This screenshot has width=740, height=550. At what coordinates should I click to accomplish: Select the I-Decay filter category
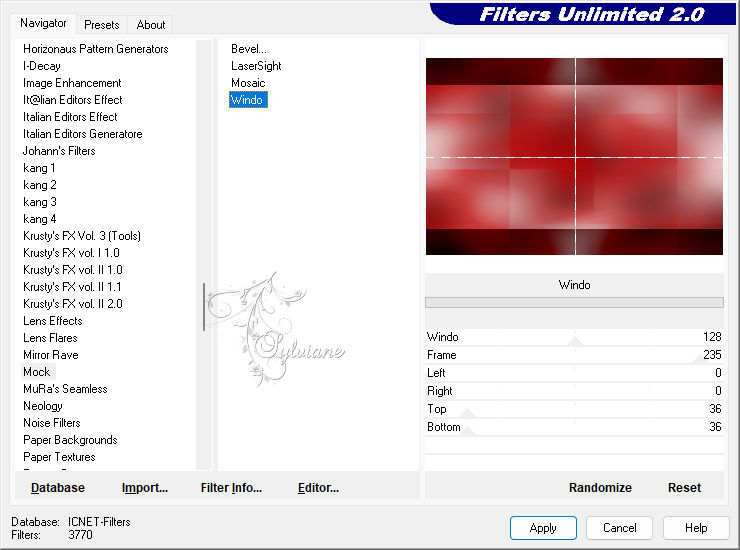tap(42, 66)
